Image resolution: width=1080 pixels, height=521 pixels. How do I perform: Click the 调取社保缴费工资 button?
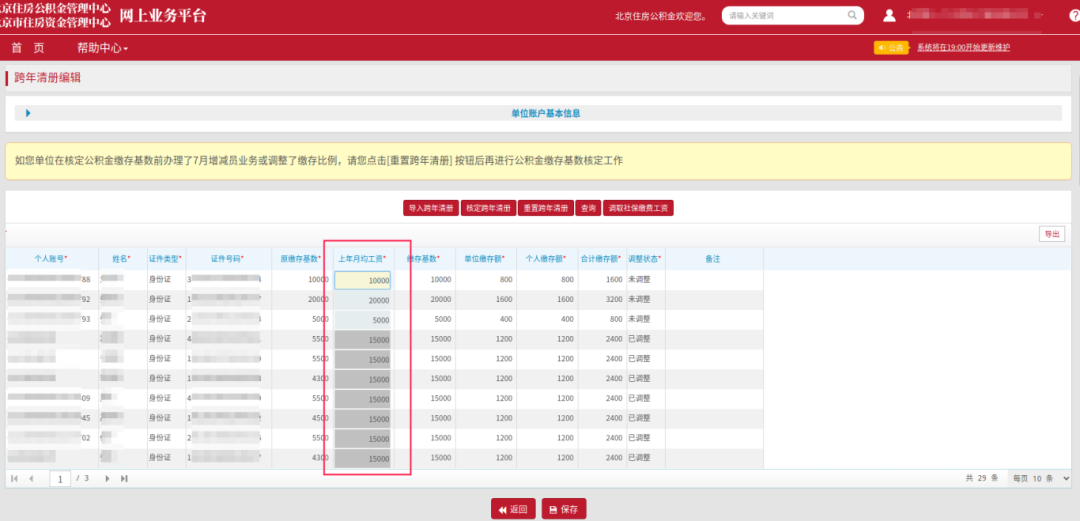(x=638, y=208)
